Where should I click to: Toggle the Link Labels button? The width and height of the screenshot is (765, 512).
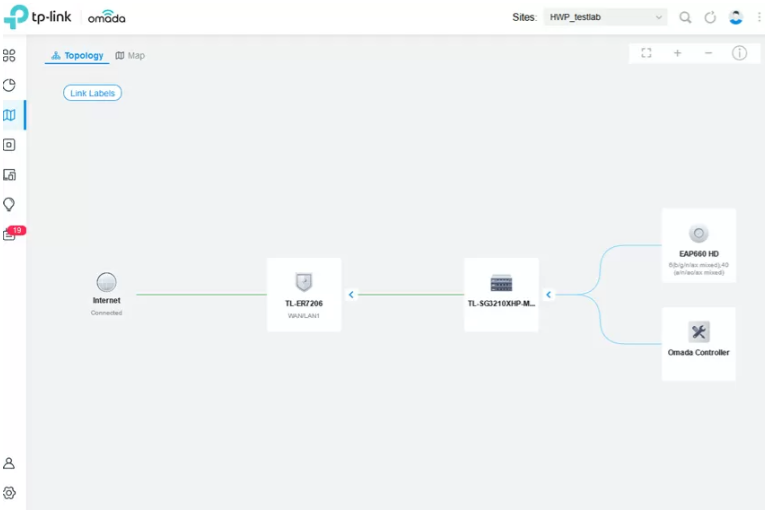pyautogui.click(x=92, y=93)
